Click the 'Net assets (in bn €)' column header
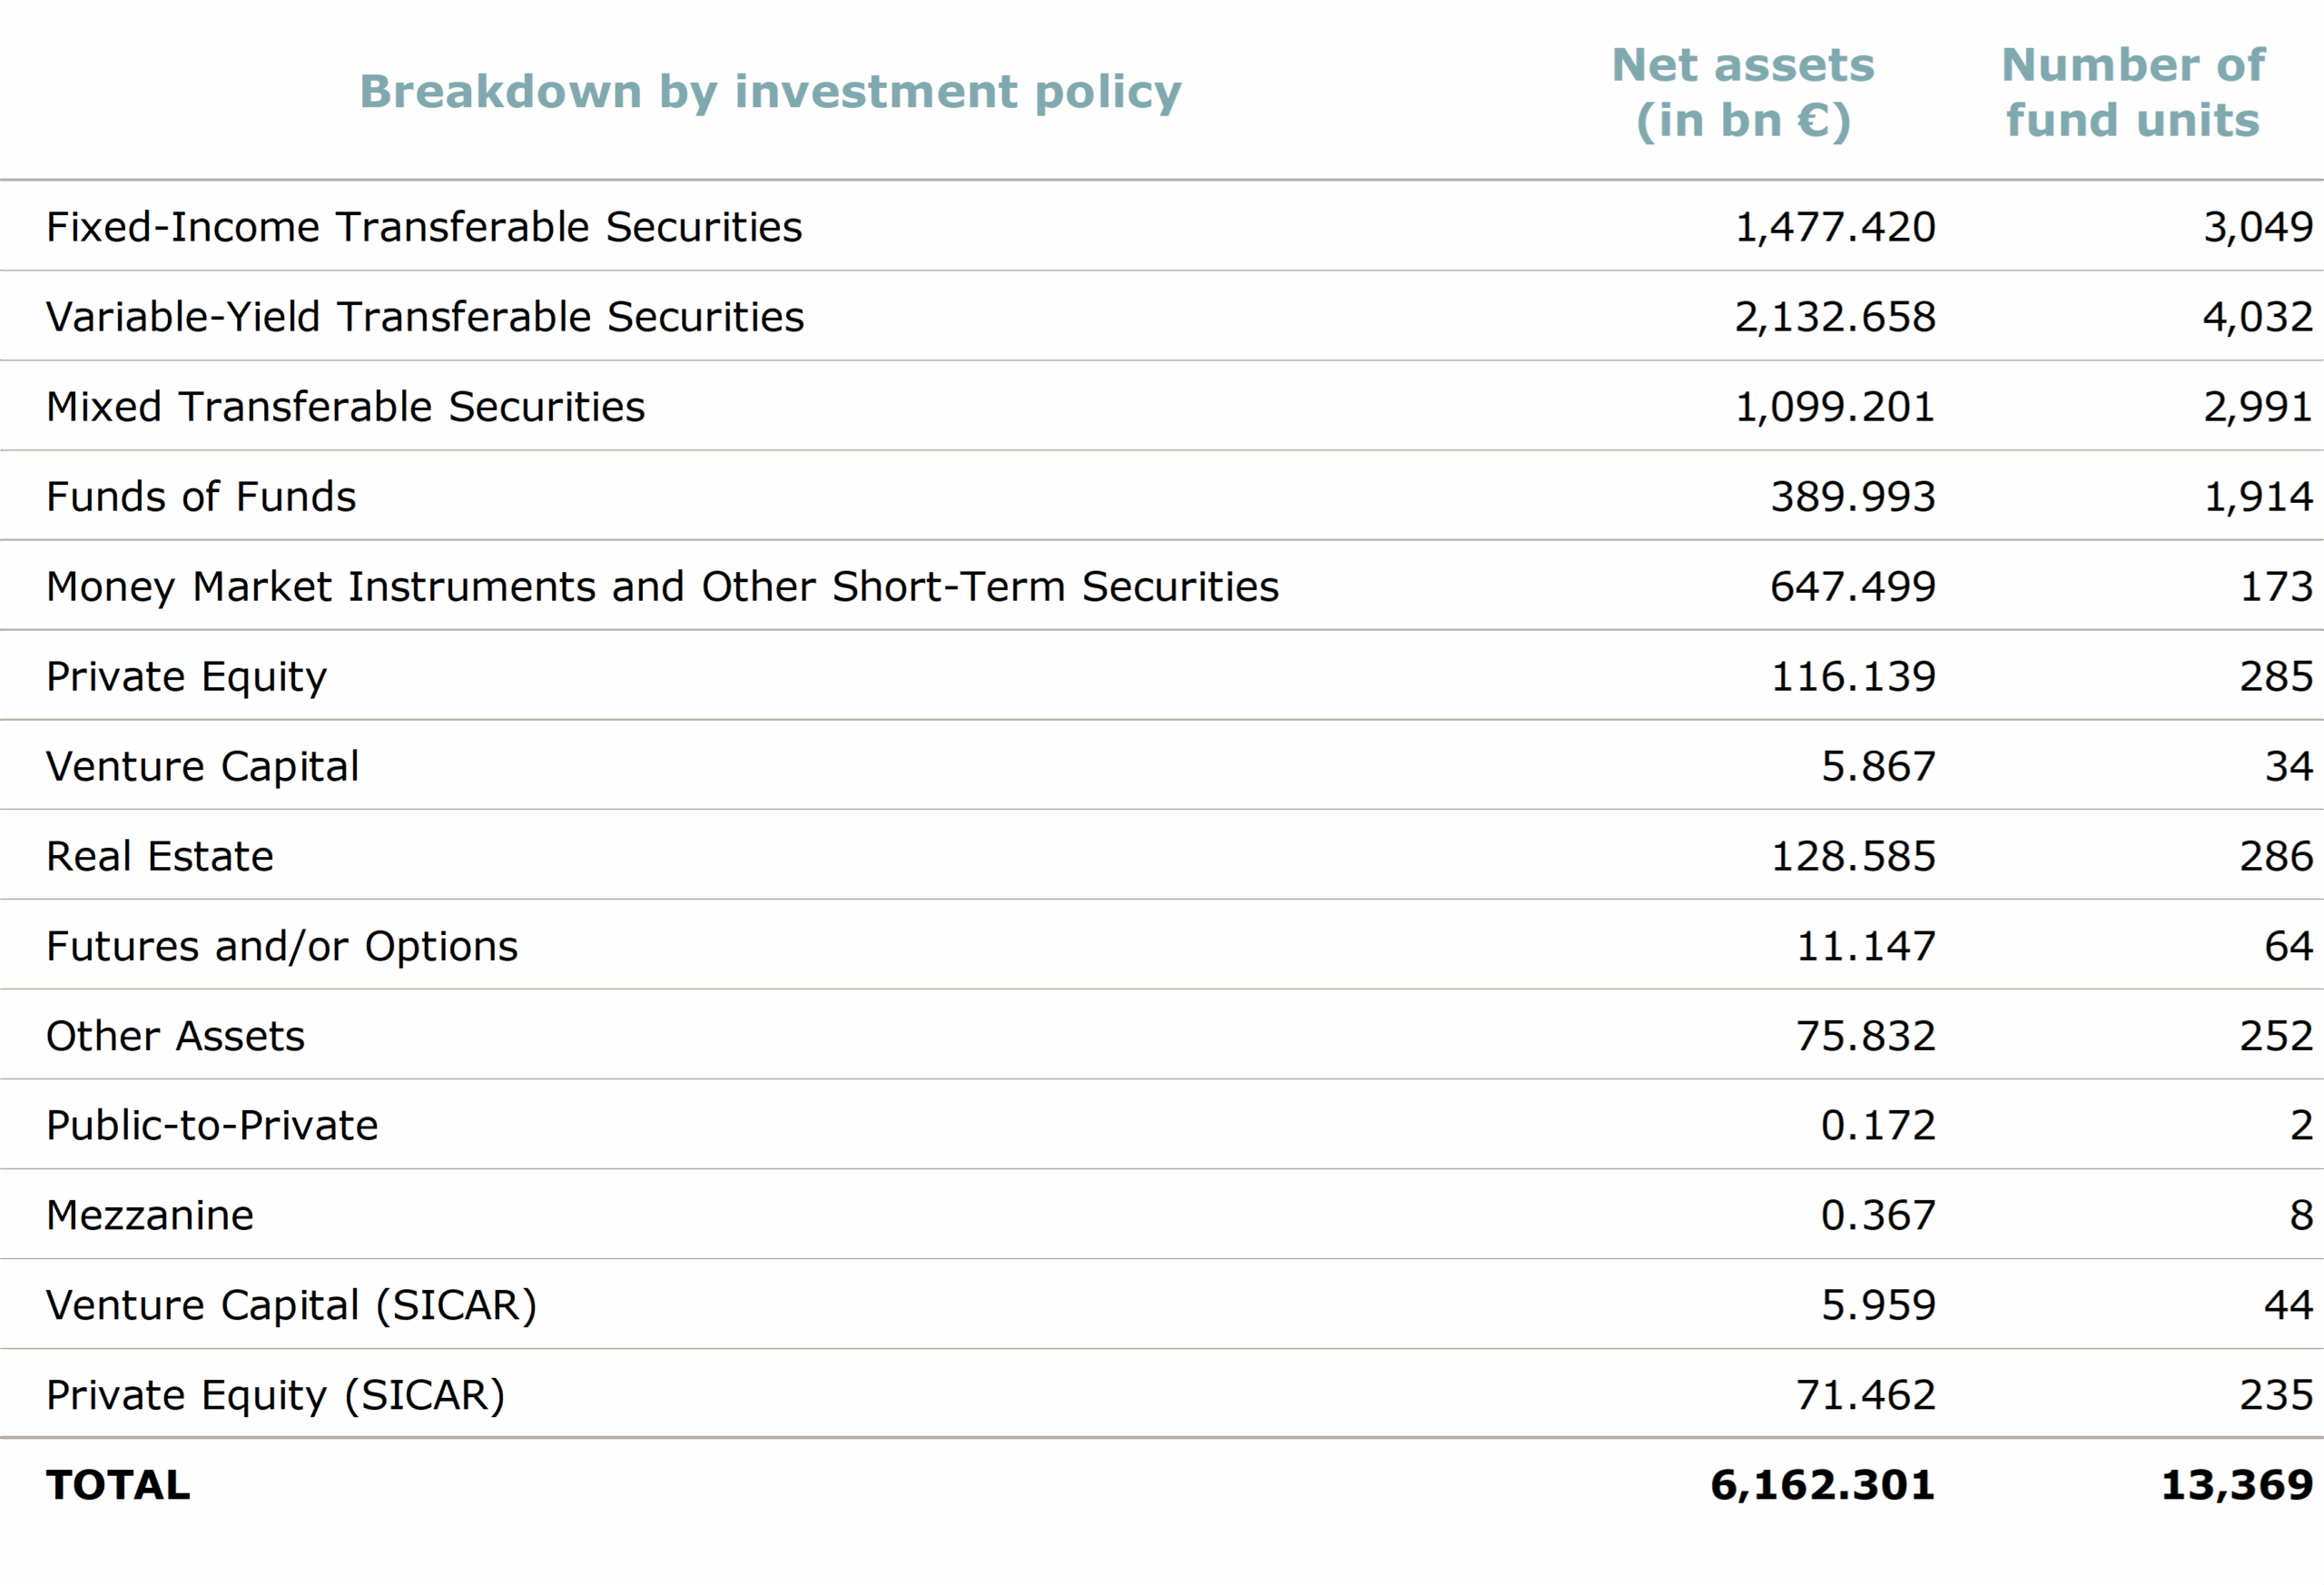Image resolution: width=2324 pixels, height=1585 pixels. click(1743, 92)
